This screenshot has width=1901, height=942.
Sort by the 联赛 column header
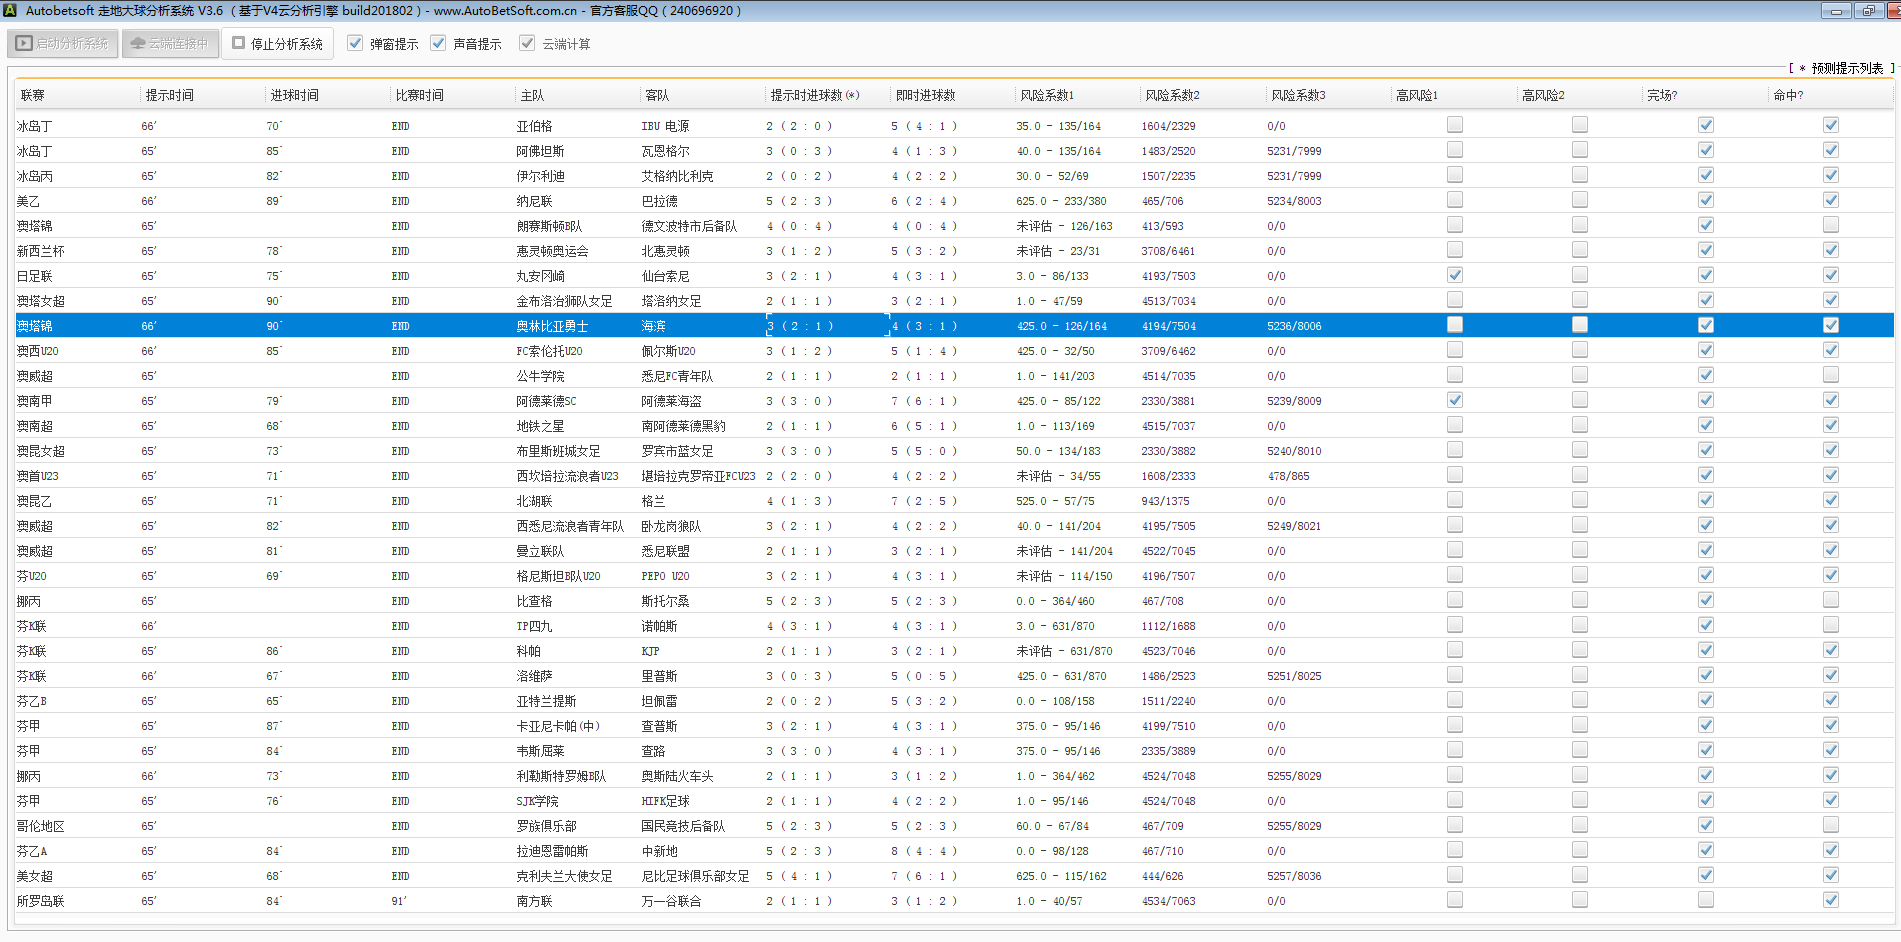click(33, 95)
